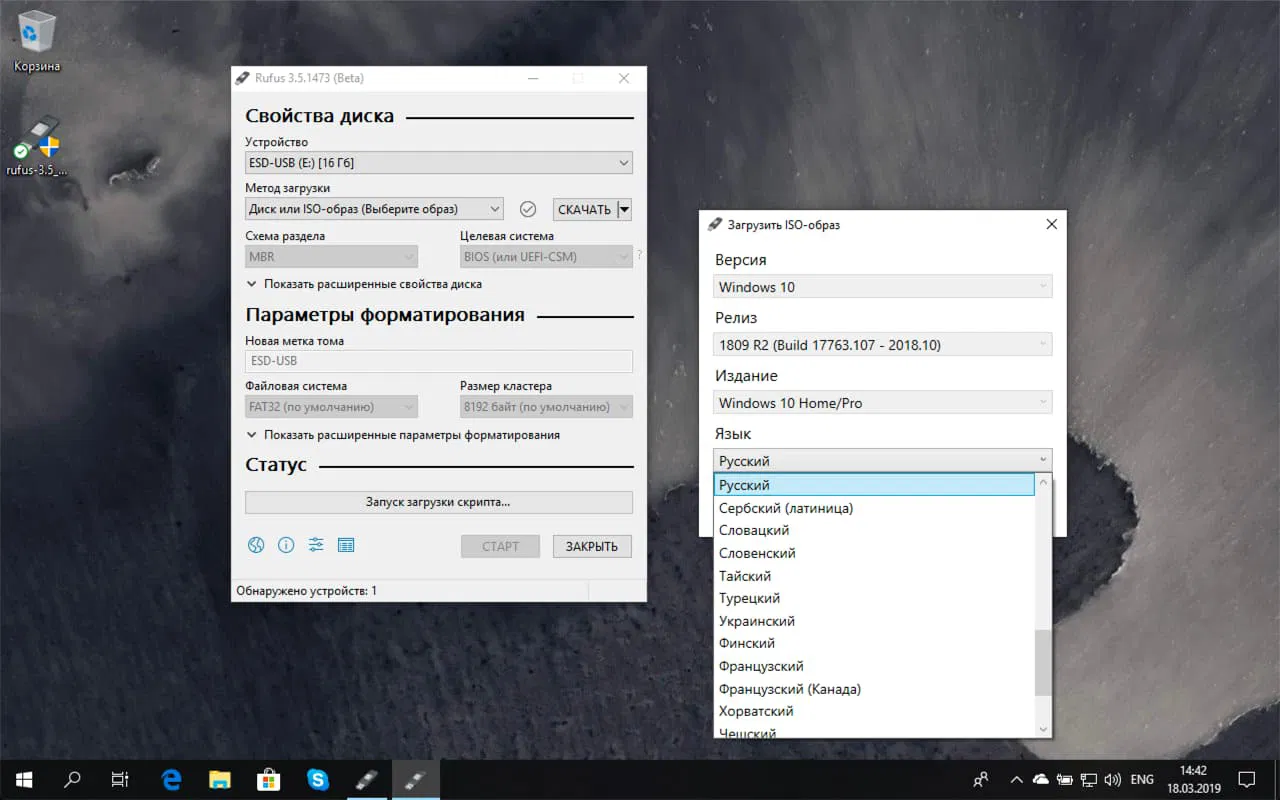Open the Action Center notifications icon

click(1246, 779)
